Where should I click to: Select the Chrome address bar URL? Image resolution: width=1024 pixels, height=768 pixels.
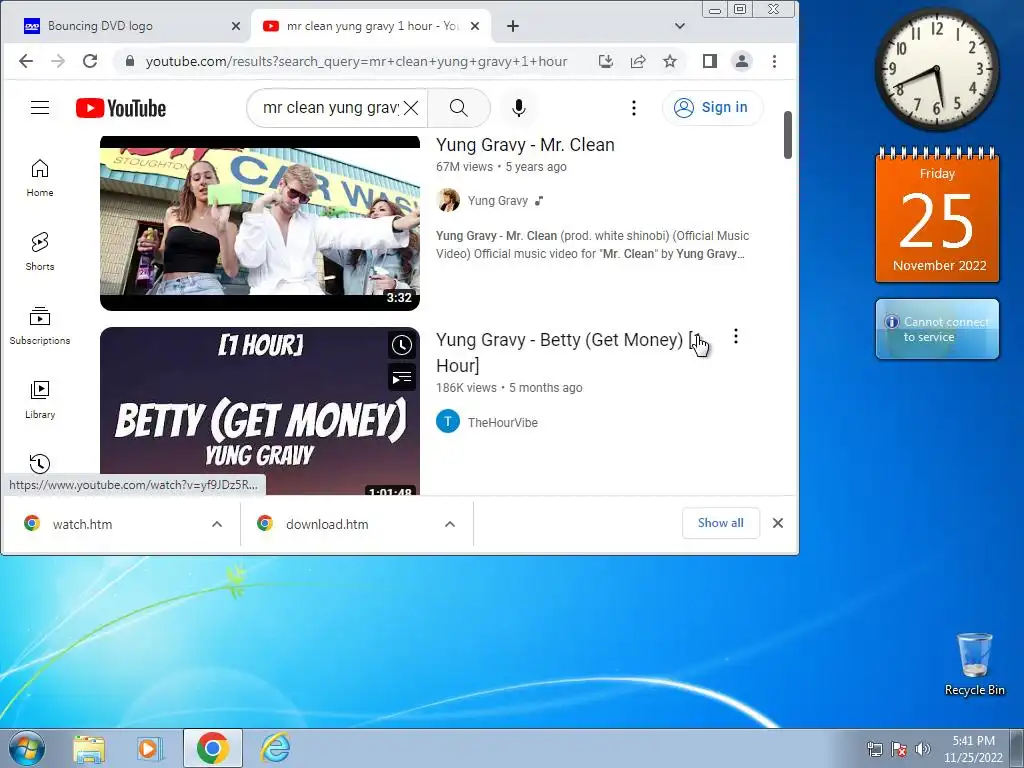[356, 61]
